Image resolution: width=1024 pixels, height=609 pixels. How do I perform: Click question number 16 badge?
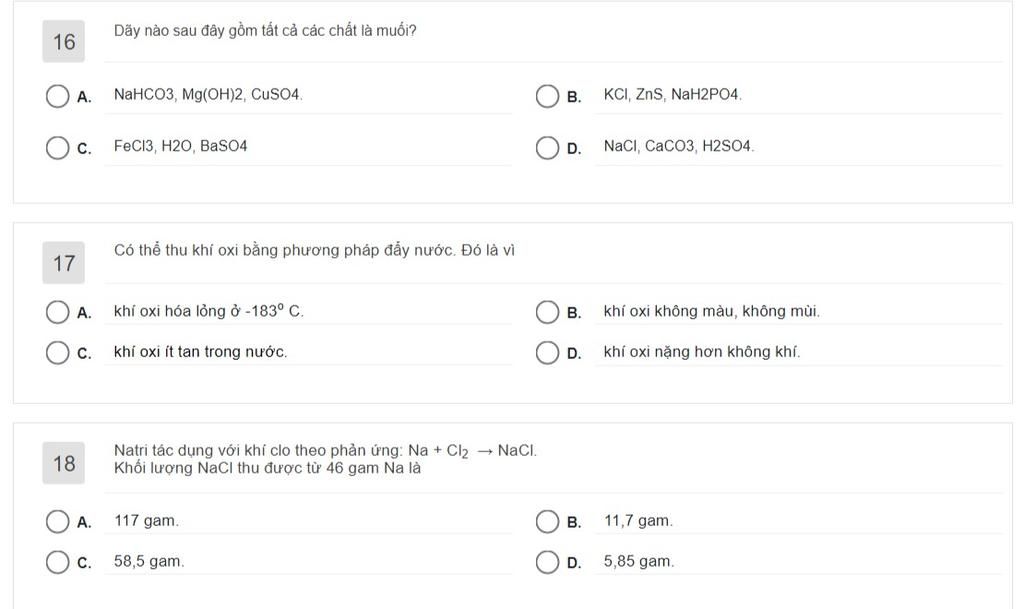click(x=64, y=42)
